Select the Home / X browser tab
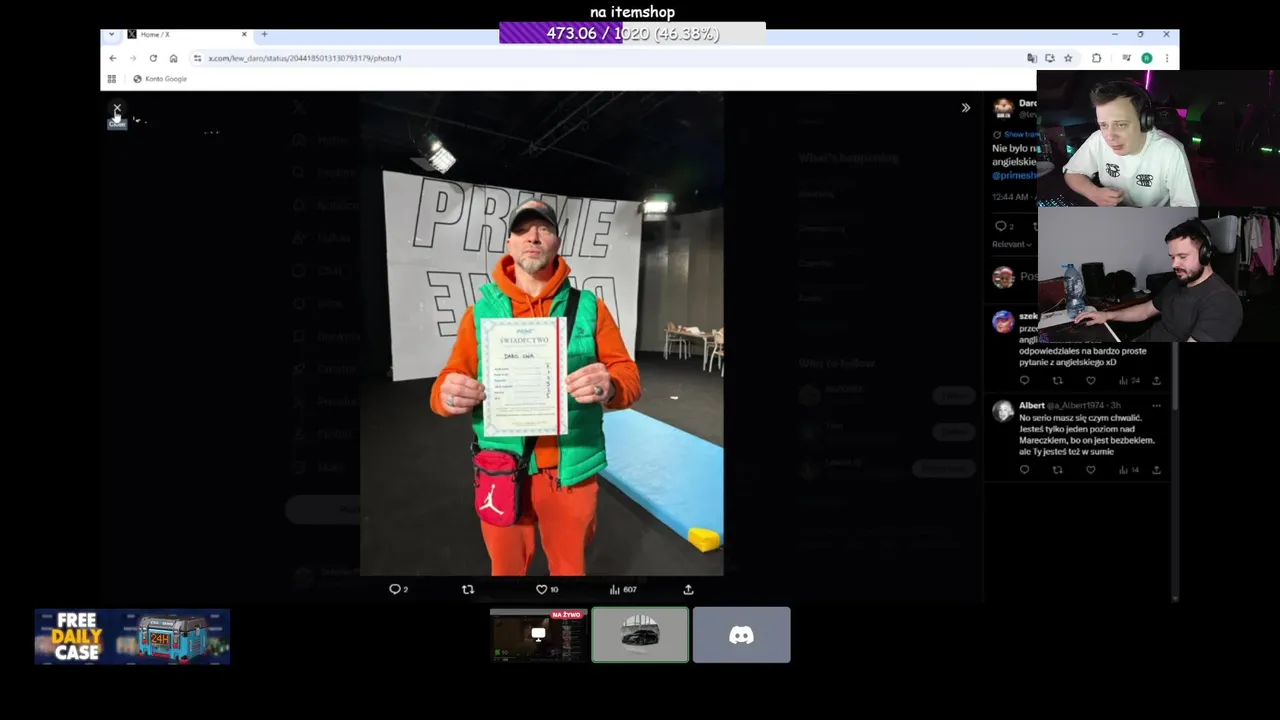Screen dimensions: 1280x720 coord(186,34)
